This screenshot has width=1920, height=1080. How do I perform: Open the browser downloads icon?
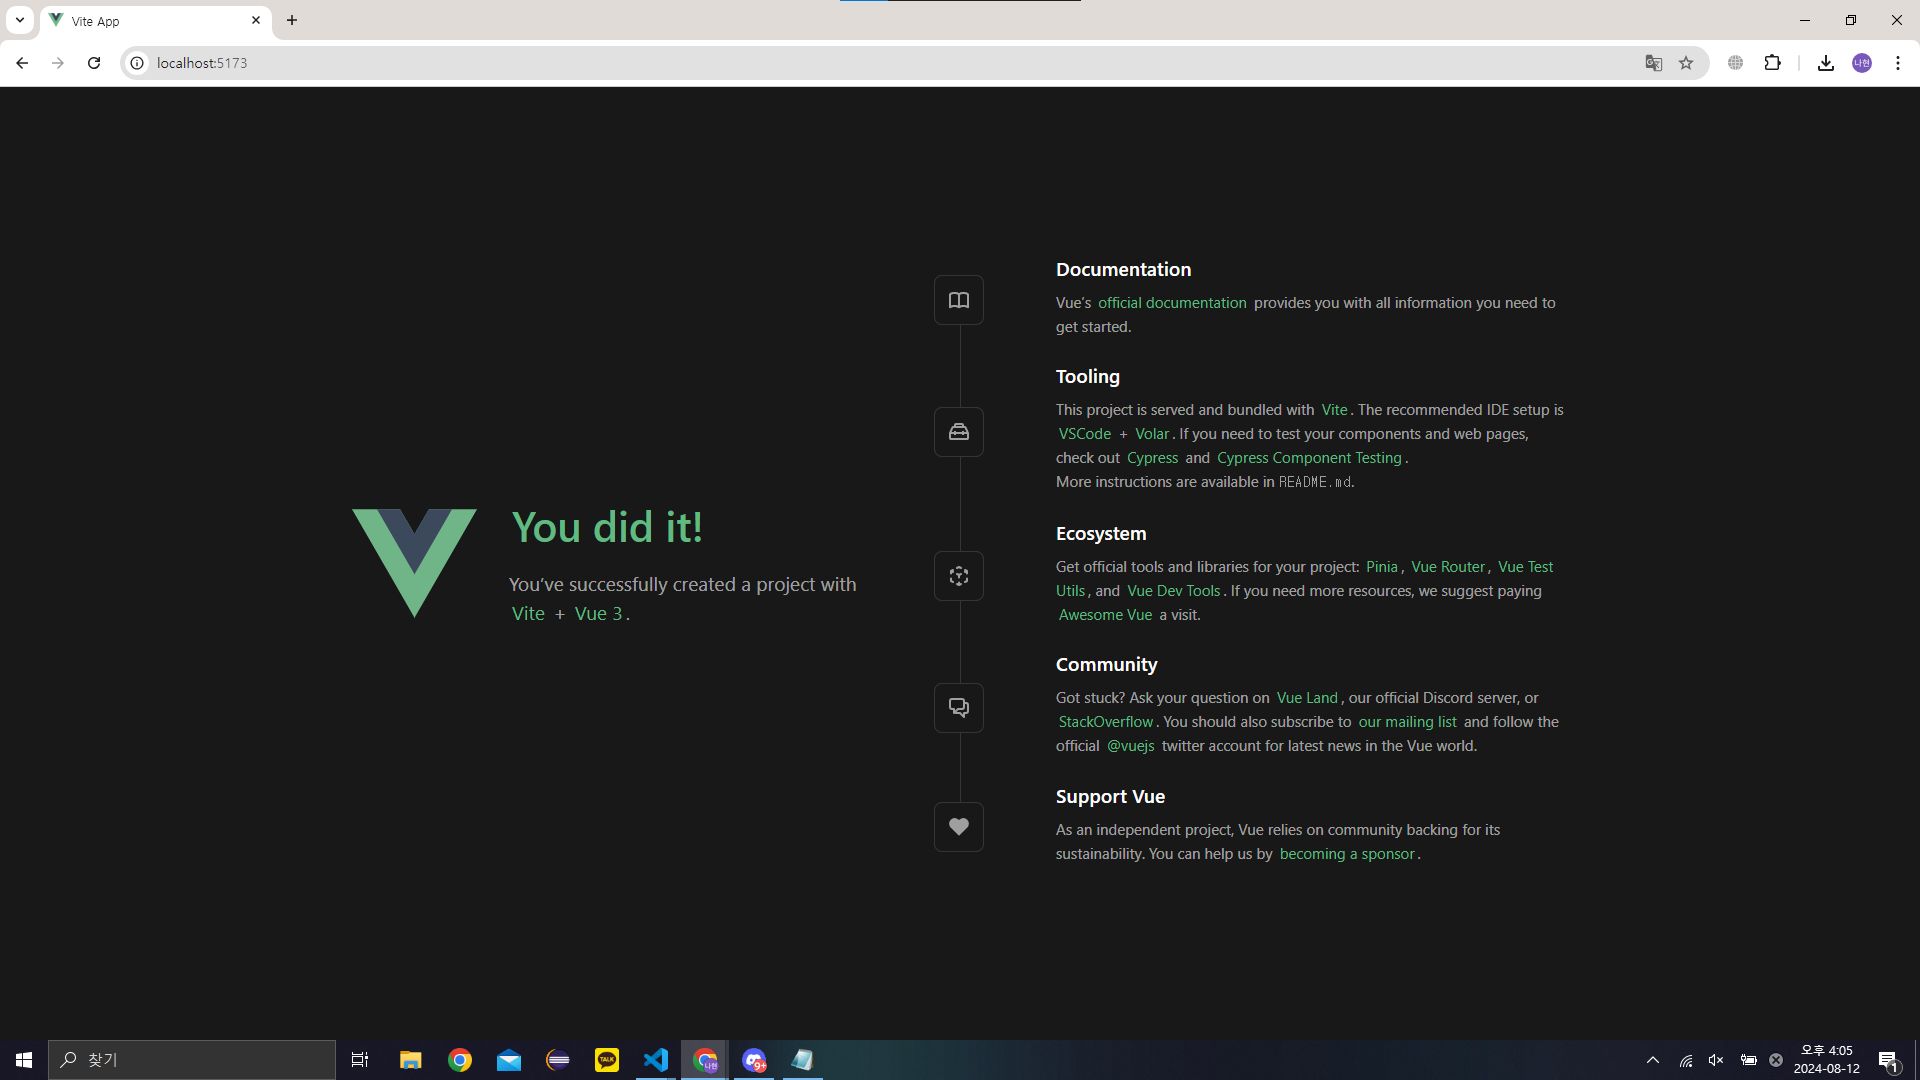[1826, 63]
